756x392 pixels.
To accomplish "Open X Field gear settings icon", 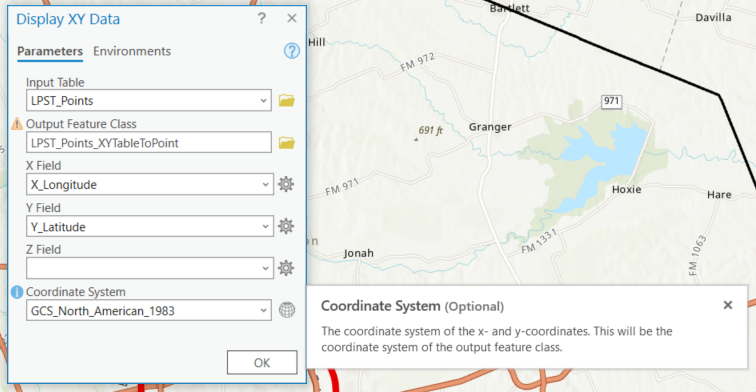I will tap(286, 184).
